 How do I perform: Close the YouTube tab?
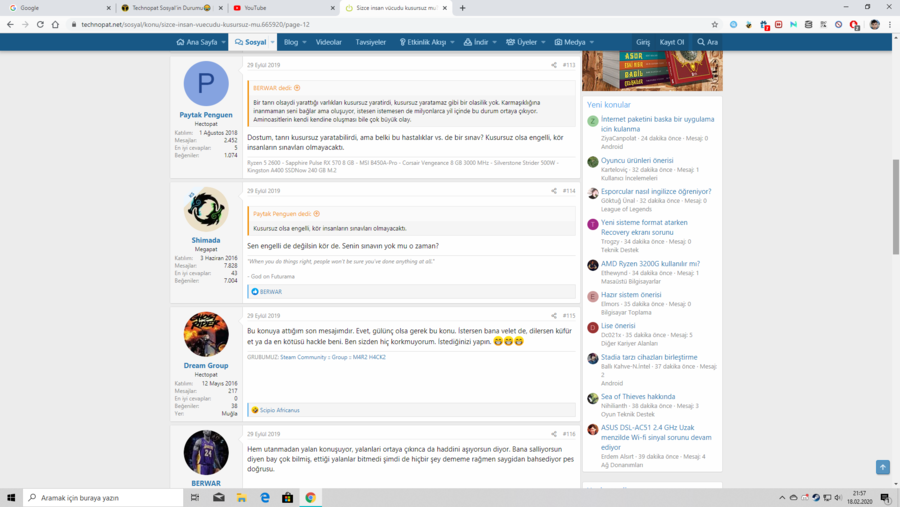332,8
